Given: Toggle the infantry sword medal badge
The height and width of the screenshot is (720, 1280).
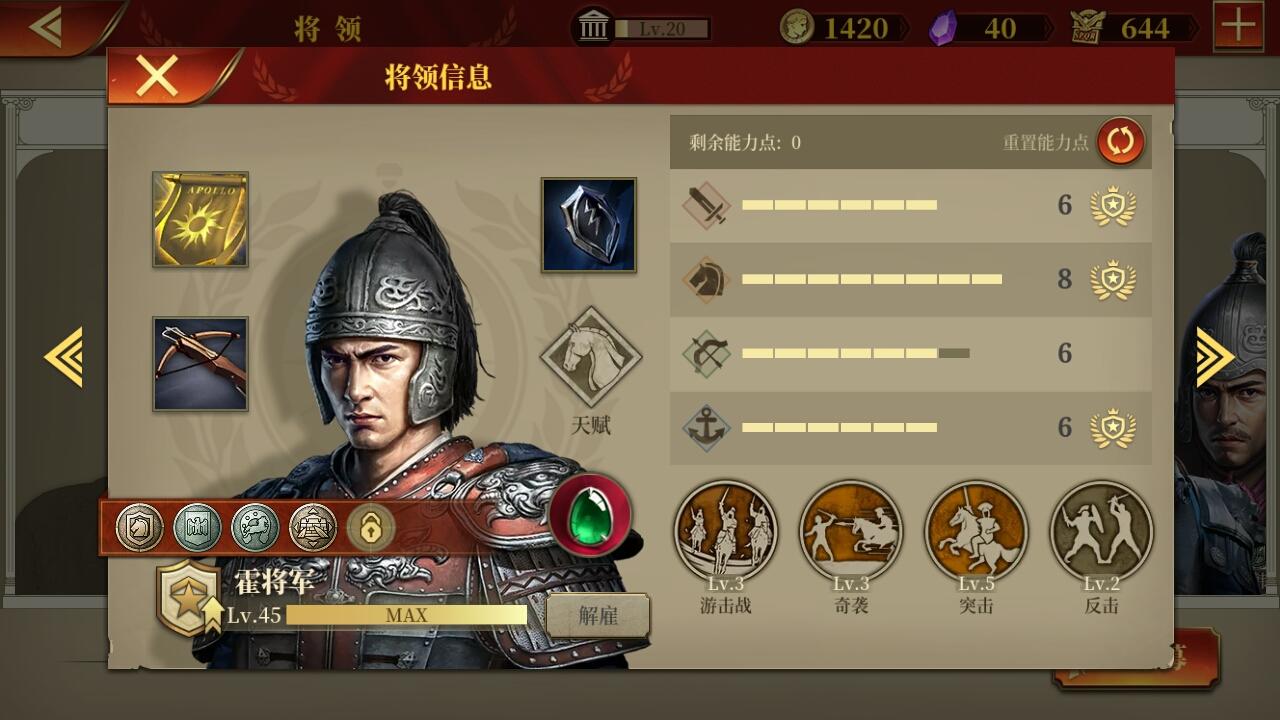Looking at the screenshot, I should pos(1112,205).
